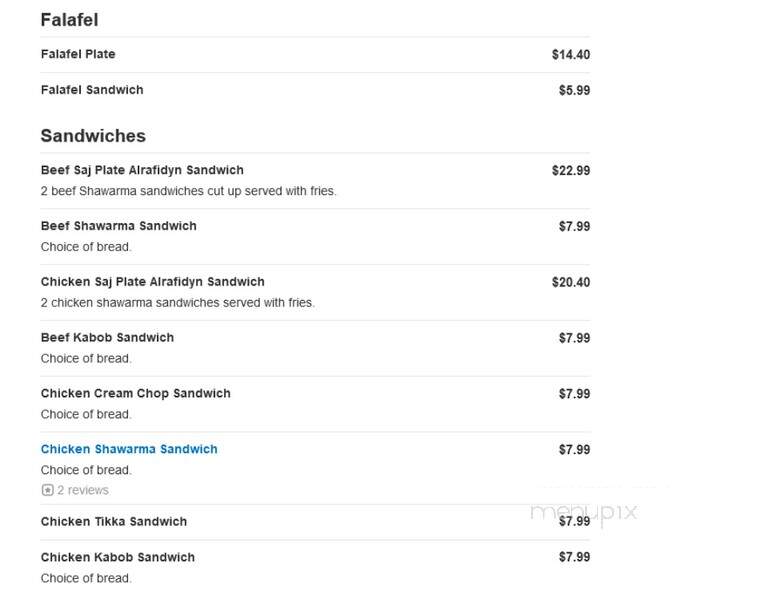Click the $5.99 Falafel Sandwich price
This screenshot has height=595, width=763.
click(x=574, y=90)
